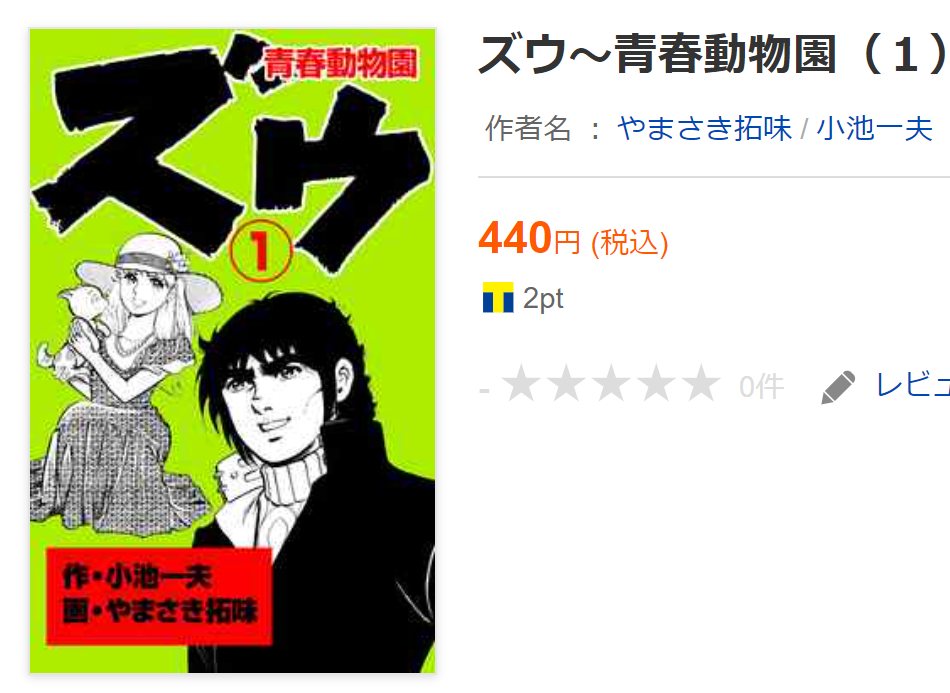Screen dimensions: 950x693
Task: Click the ズウ～青春動物園 title heading
Action: 714,55
